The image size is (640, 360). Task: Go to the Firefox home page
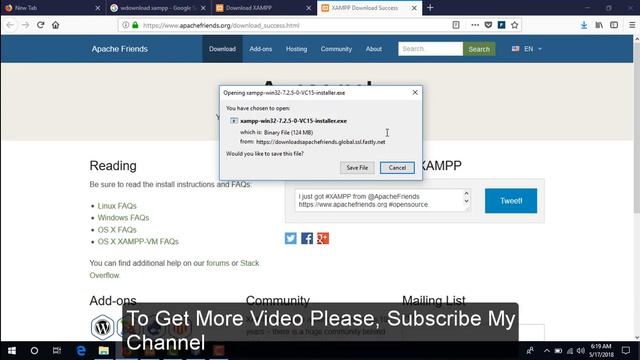tap(56, 25)
